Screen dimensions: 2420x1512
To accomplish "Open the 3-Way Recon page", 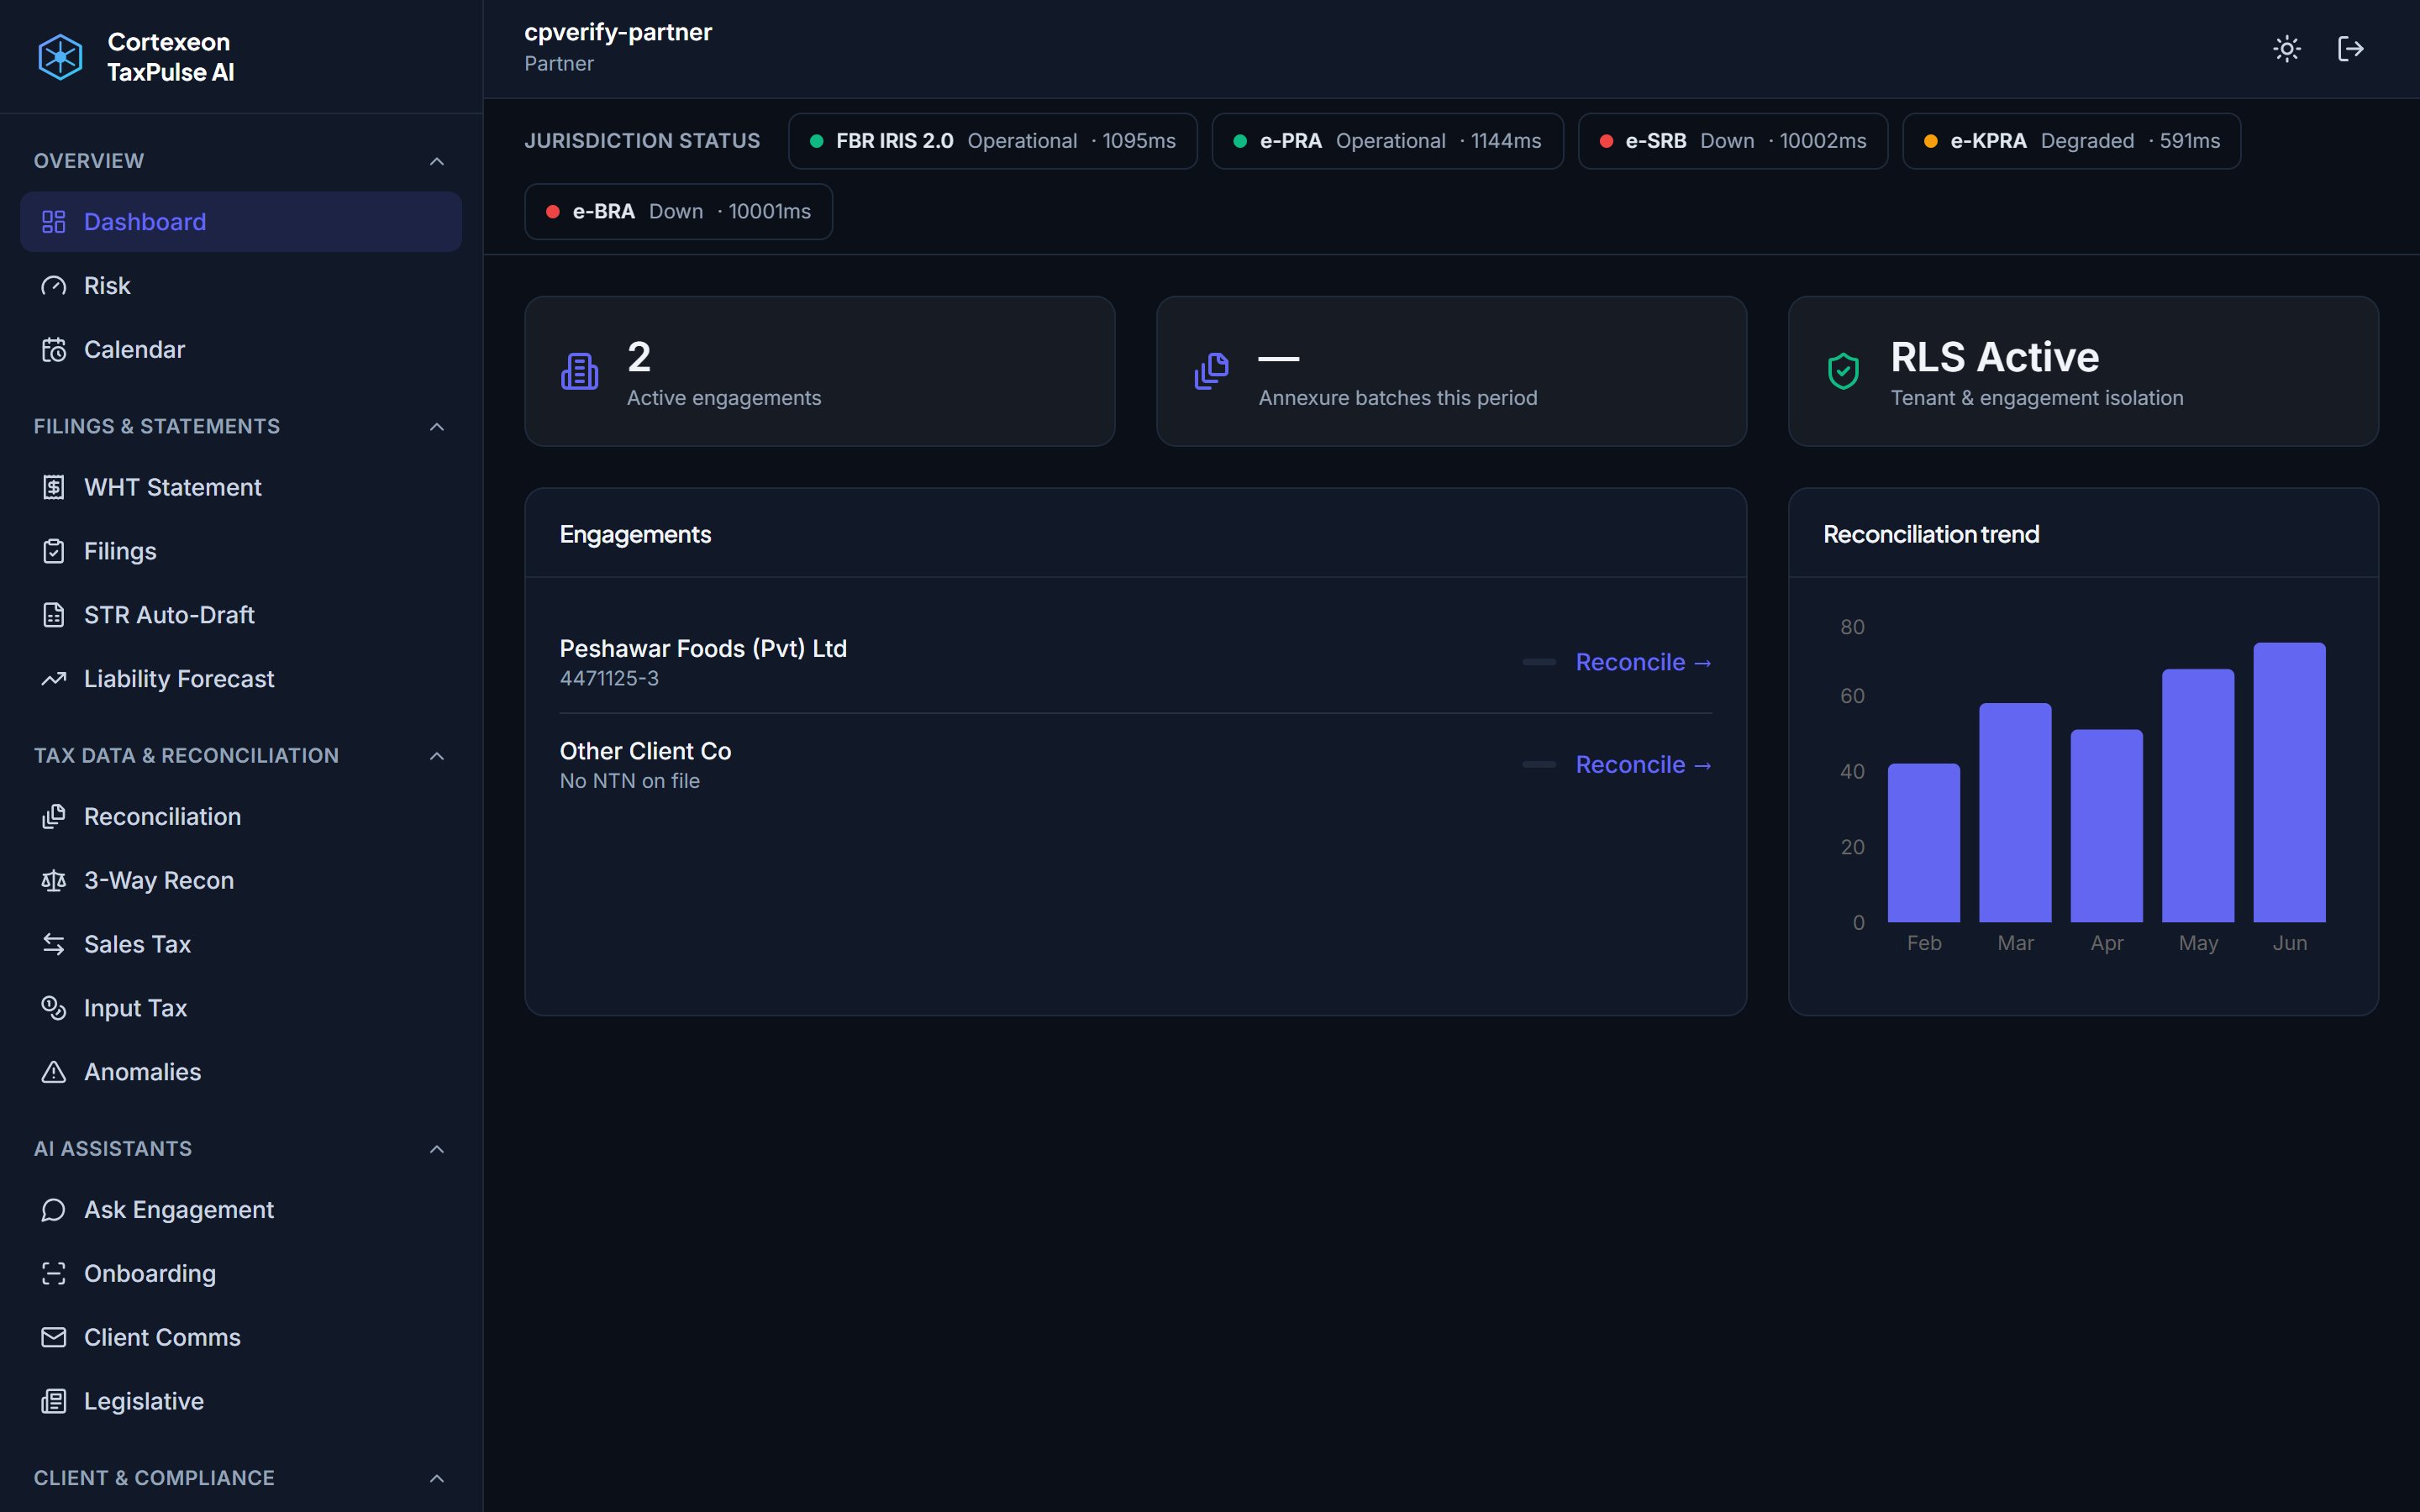I will (241, 881).
